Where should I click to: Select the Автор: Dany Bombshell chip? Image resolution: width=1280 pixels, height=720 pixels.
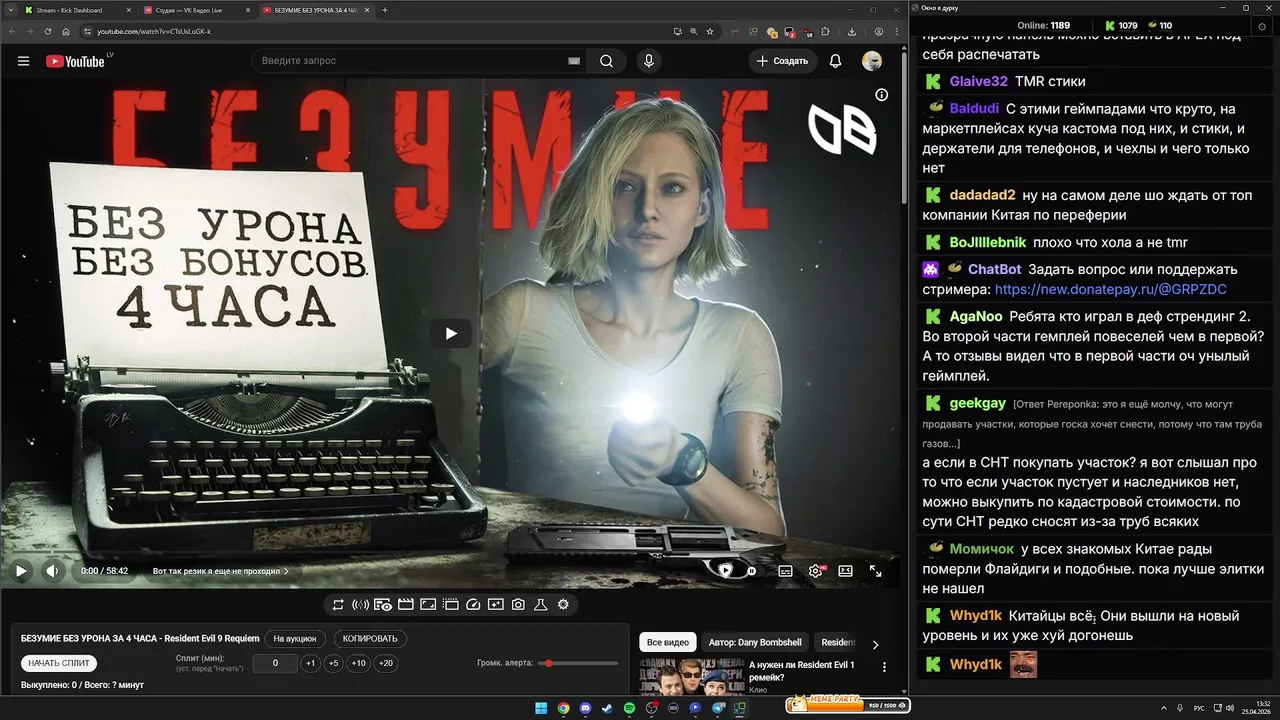pyautogui.click(x=755, y=642)
